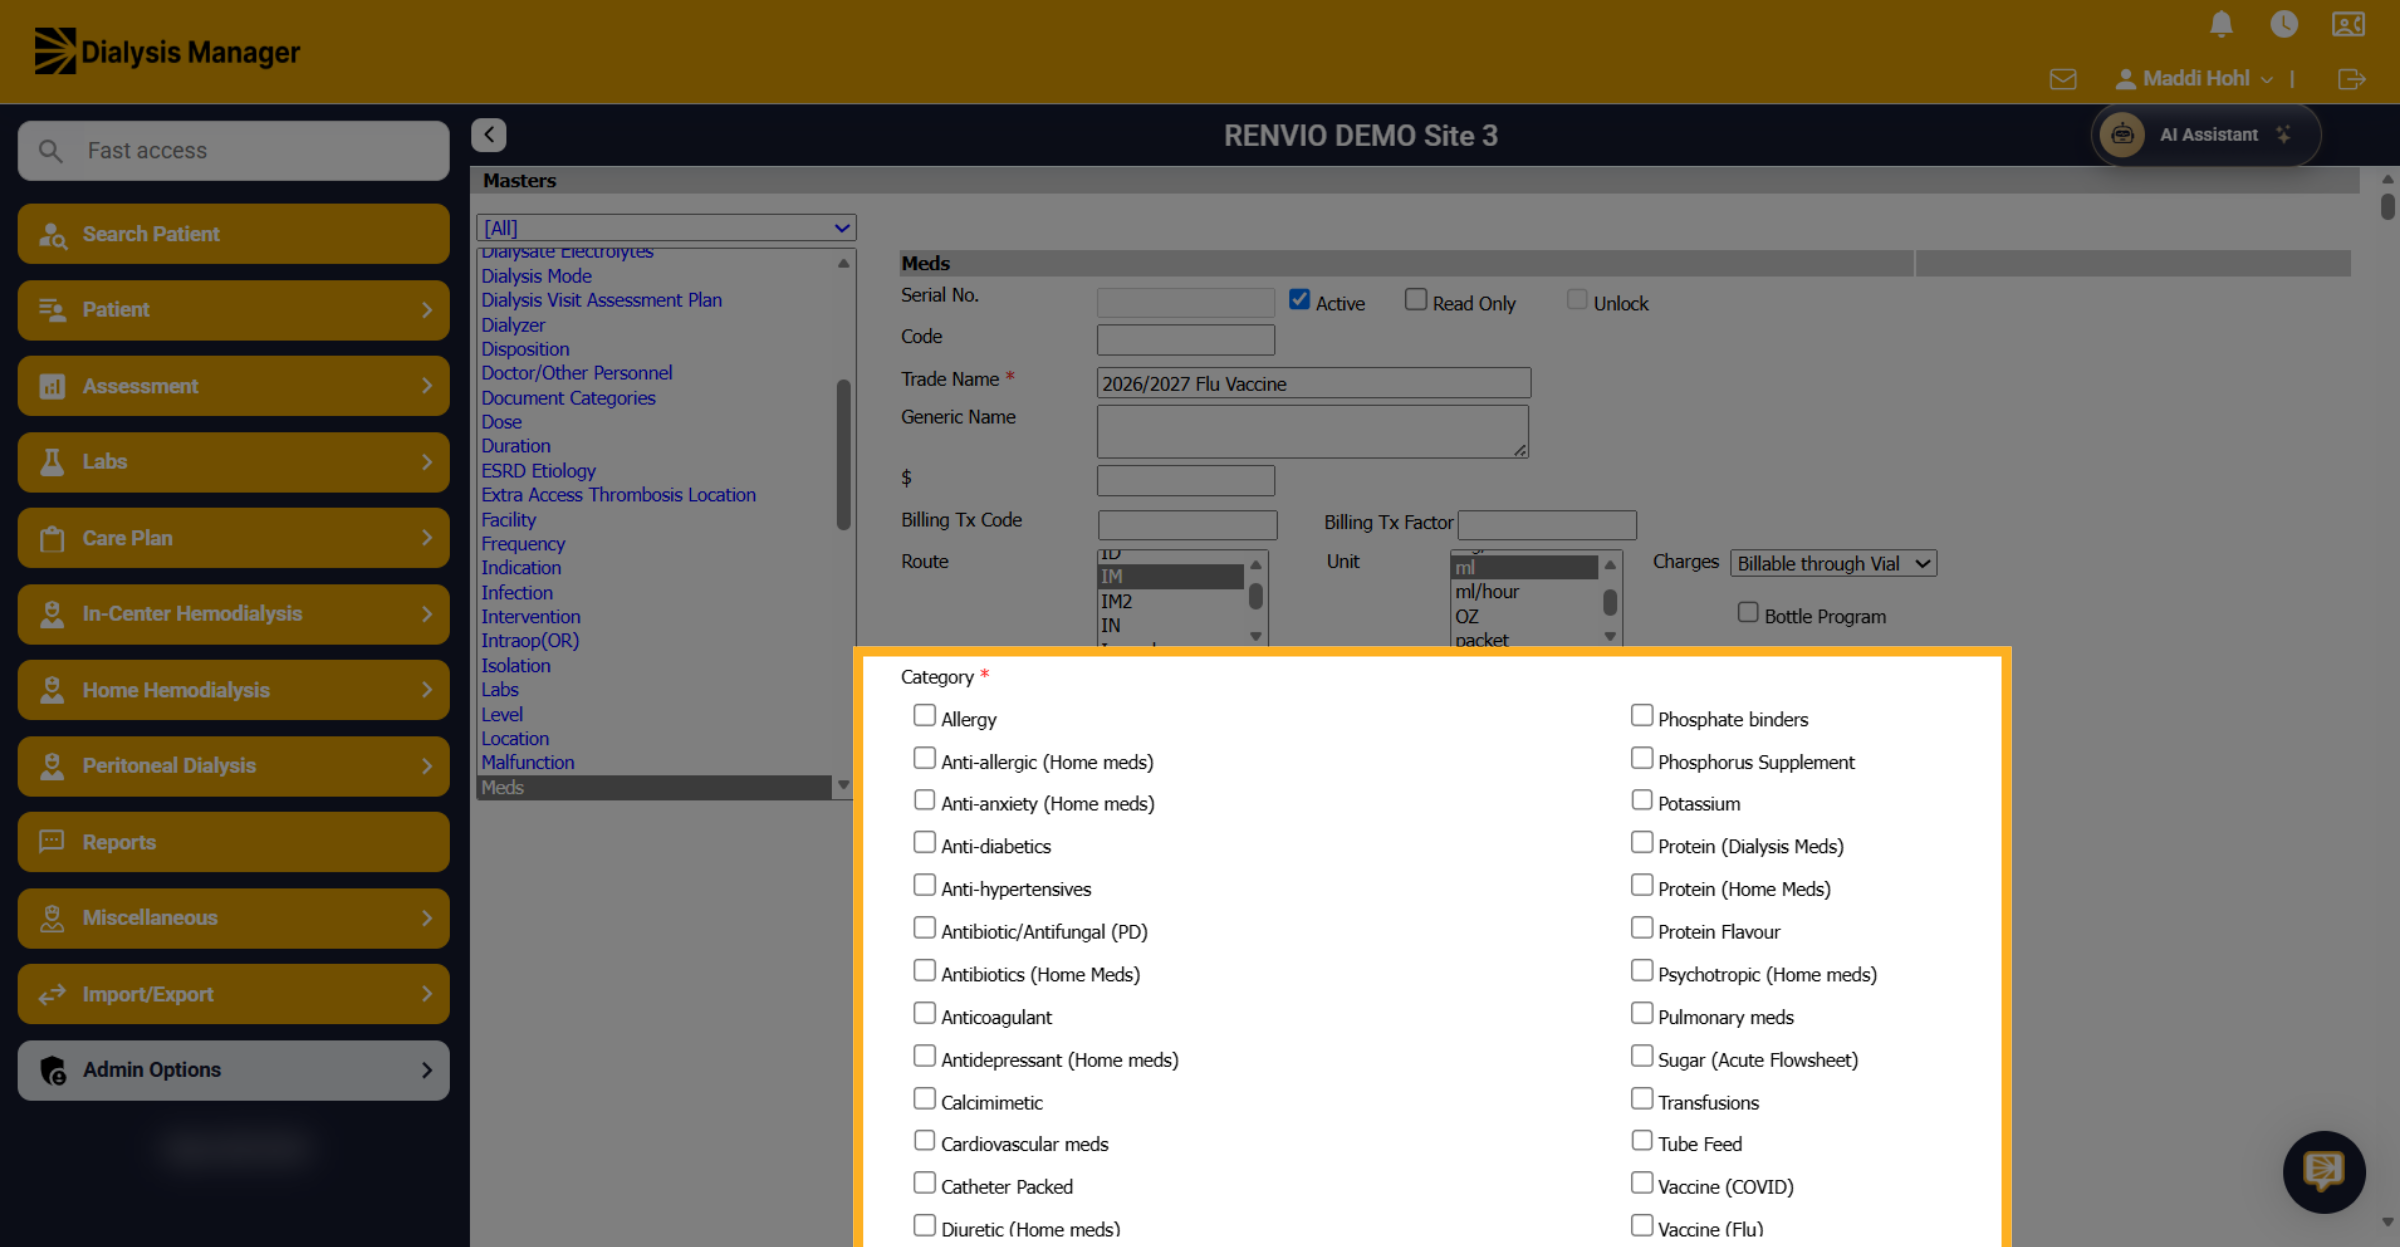
Task: Expand the Assessment menu chevron
Action: click(x=427, y=386)
